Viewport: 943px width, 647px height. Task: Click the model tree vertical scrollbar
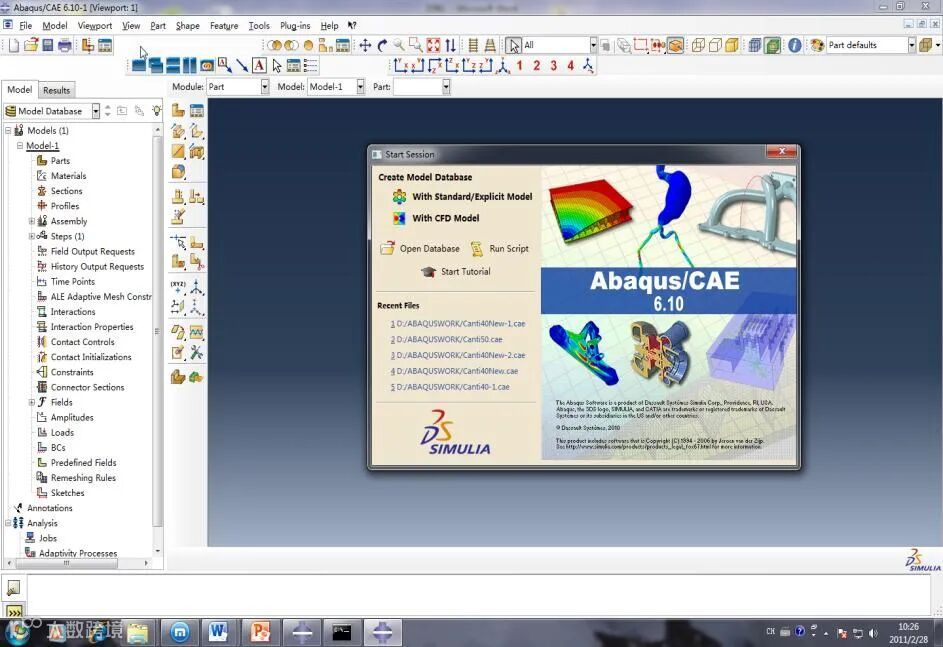click(x=158, y=331)
